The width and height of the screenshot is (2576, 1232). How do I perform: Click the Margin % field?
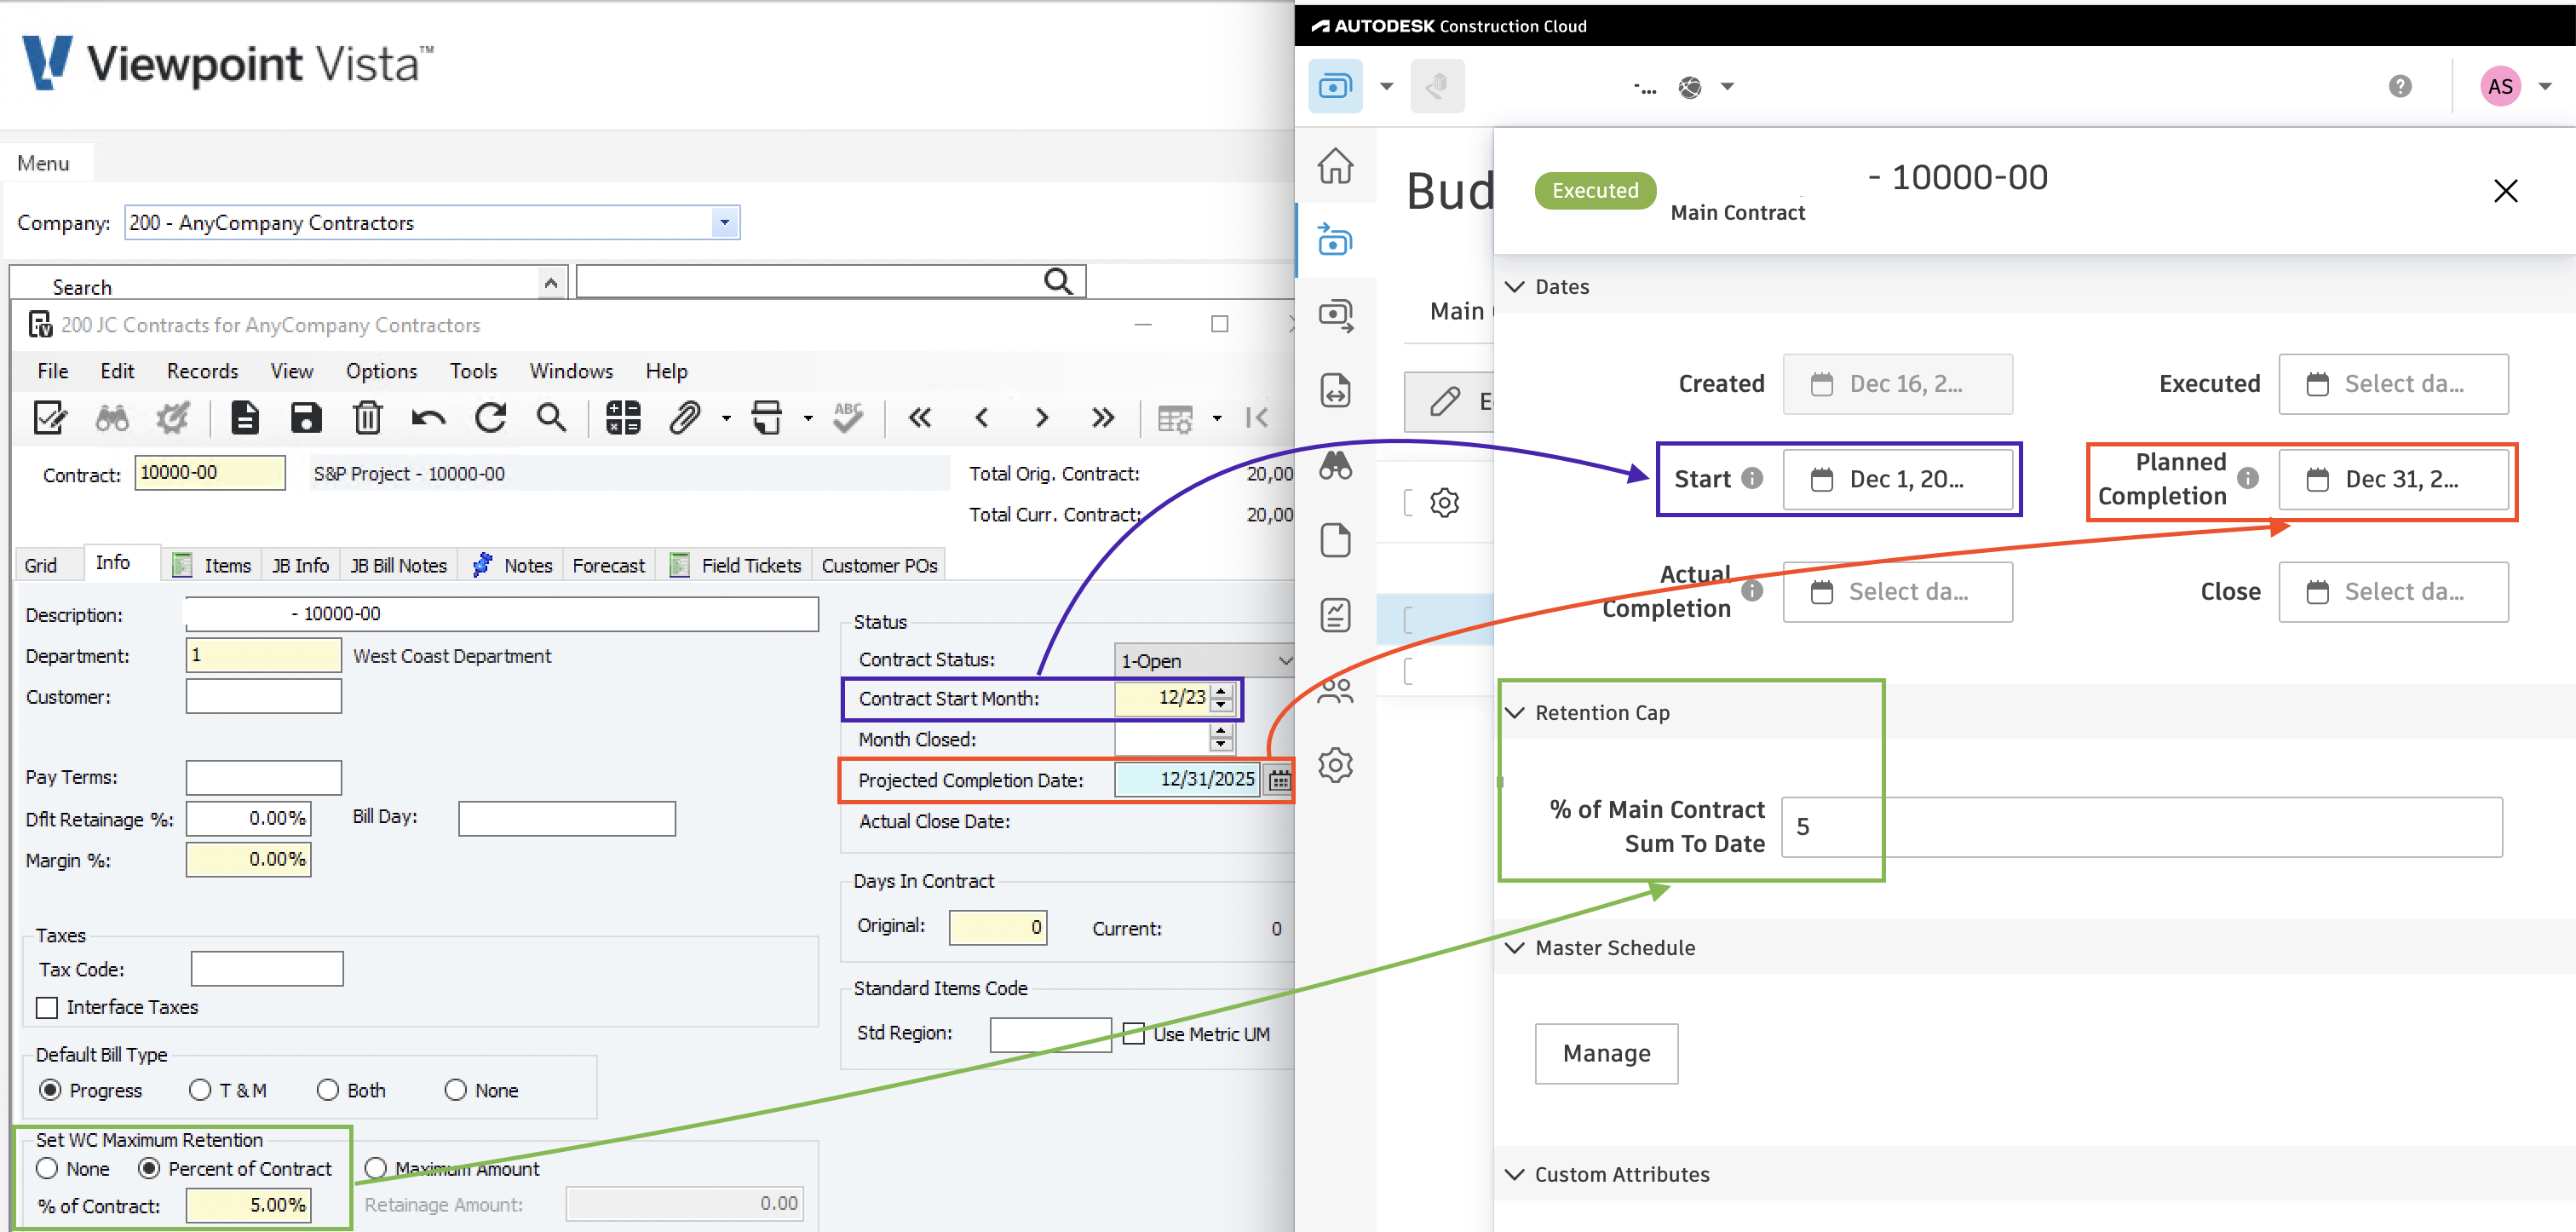[248, 860]
